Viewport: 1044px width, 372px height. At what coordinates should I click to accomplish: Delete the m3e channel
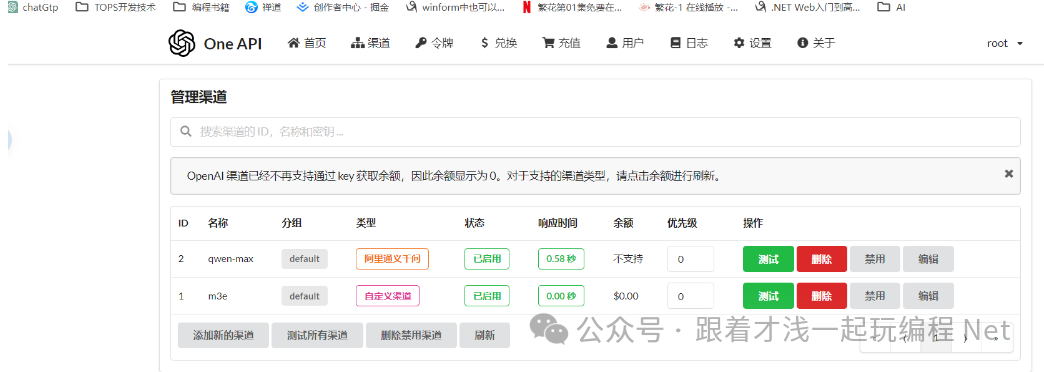tap(822, 295)
